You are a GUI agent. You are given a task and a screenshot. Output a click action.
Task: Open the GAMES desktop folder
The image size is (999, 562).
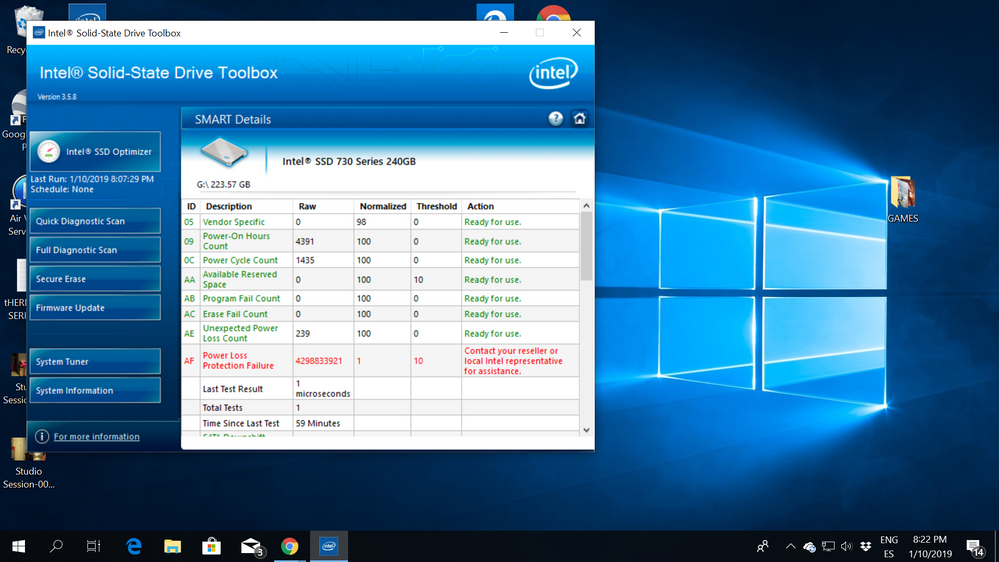pyautogui.click(x=902, y=198)
